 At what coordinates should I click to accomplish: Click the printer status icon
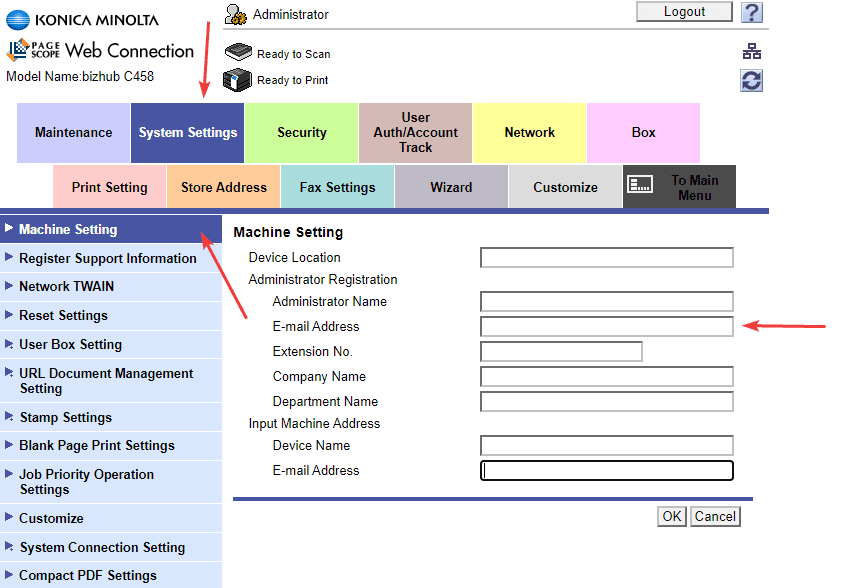click(x=237, y=80)
